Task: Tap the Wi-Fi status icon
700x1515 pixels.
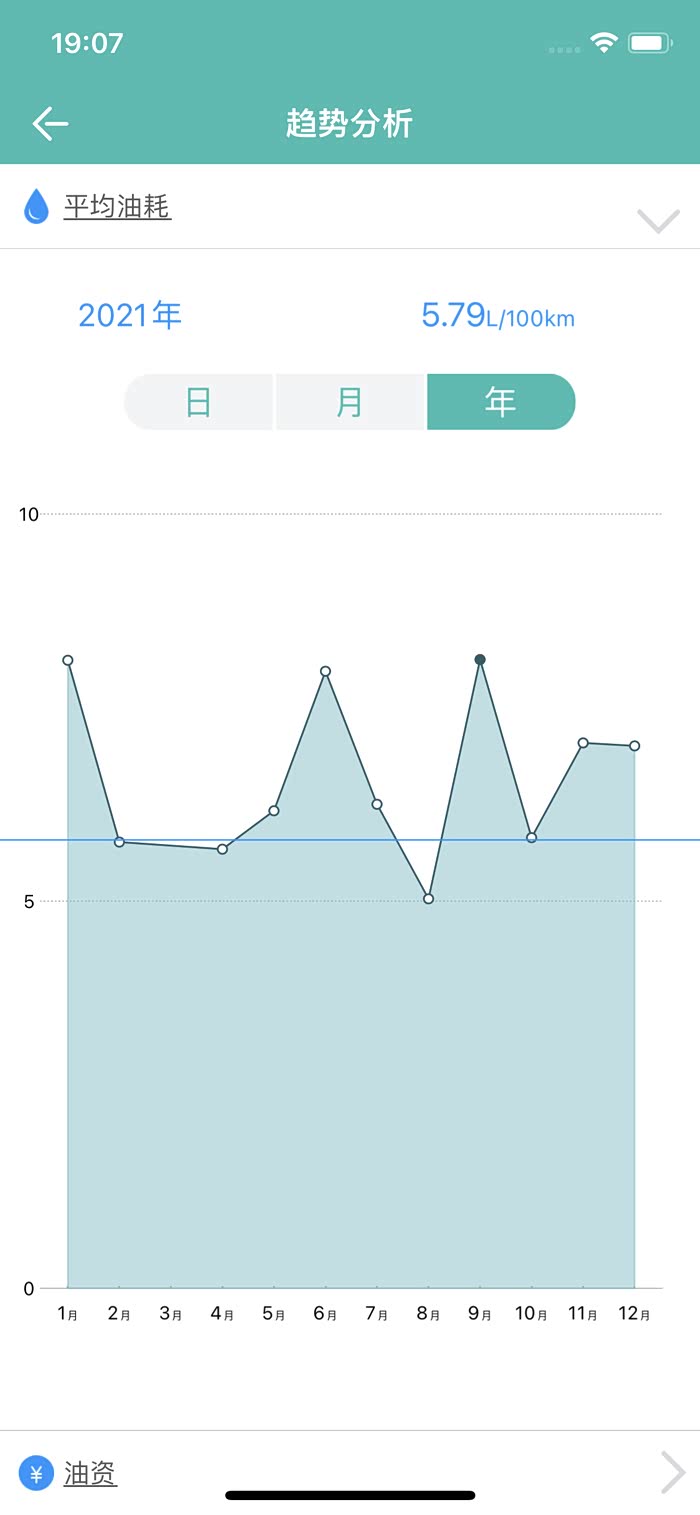Action: (x=603, y=43)
